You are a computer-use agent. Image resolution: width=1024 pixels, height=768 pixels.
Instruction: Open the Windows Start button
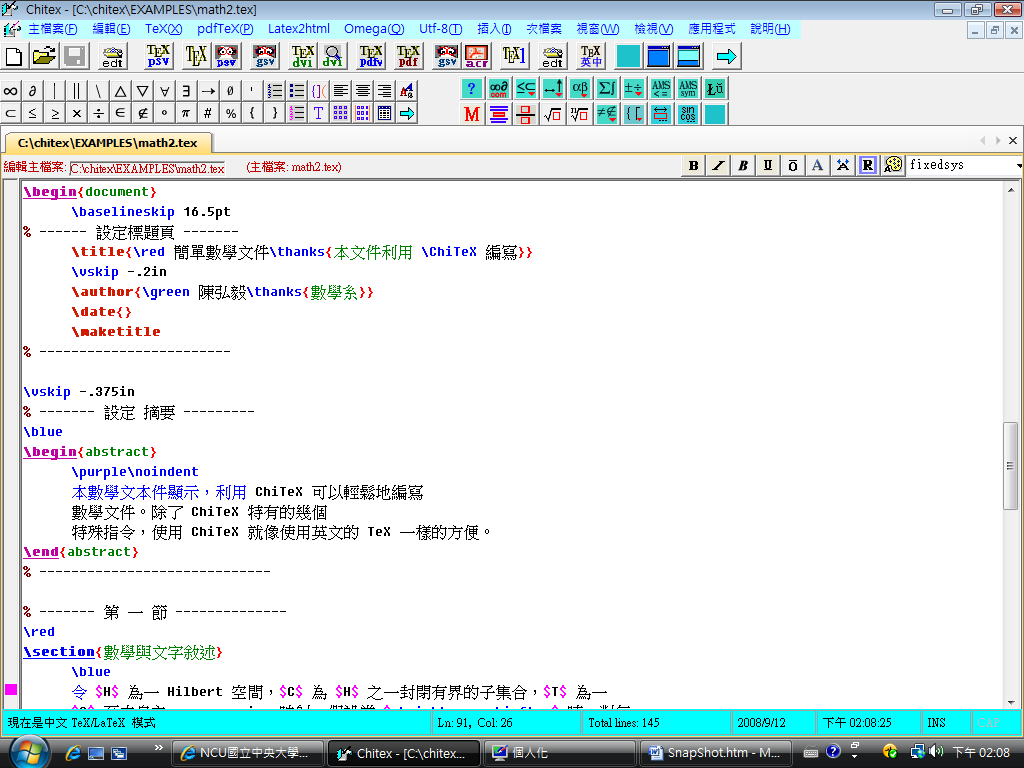[x=29, y=752]
